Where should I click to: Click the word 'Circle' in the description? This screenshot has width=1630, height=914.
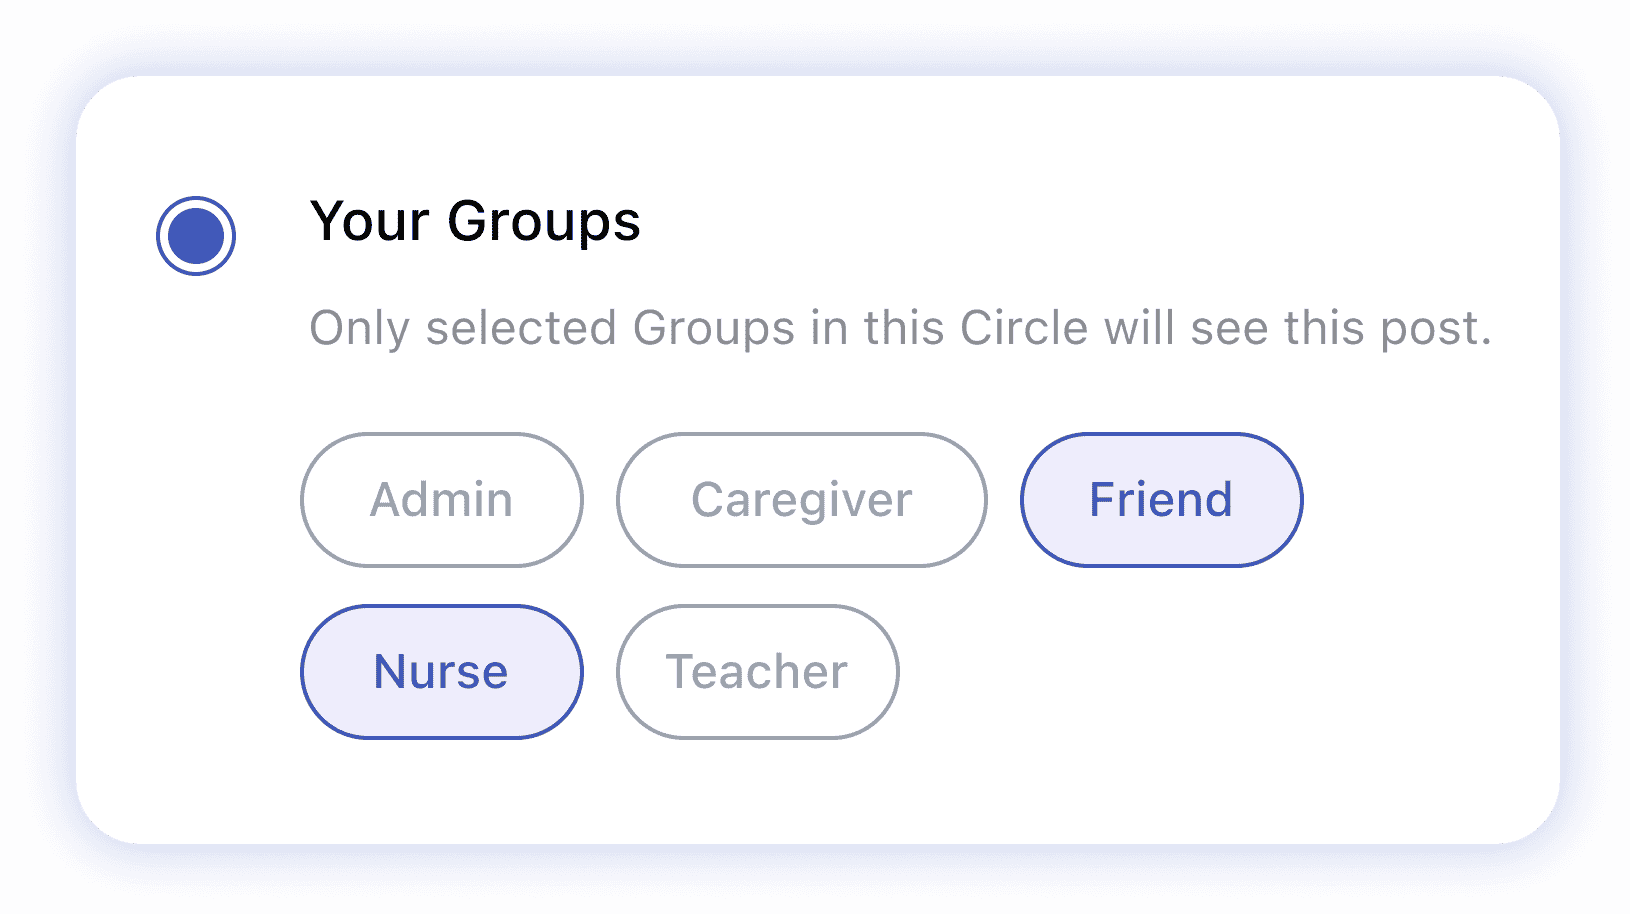tap(1023, 328)
